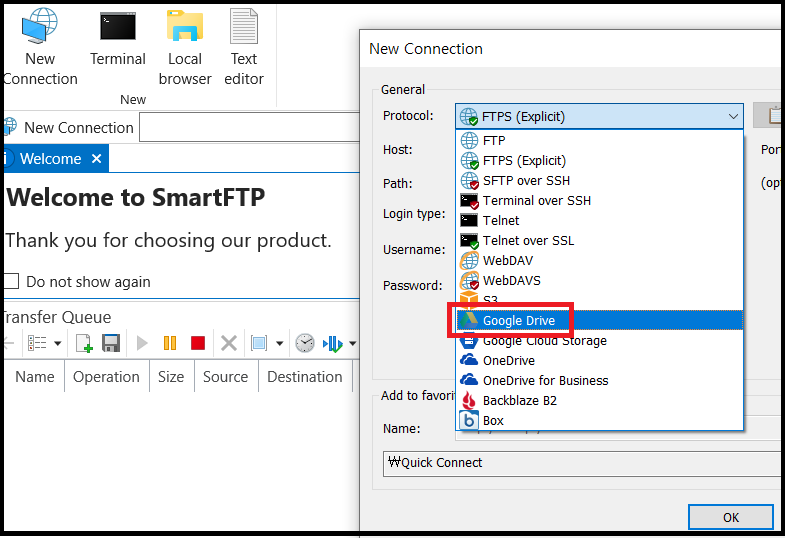Select the S3 protocol entry
Screen dimensions: 785x538
pos(599,300)
